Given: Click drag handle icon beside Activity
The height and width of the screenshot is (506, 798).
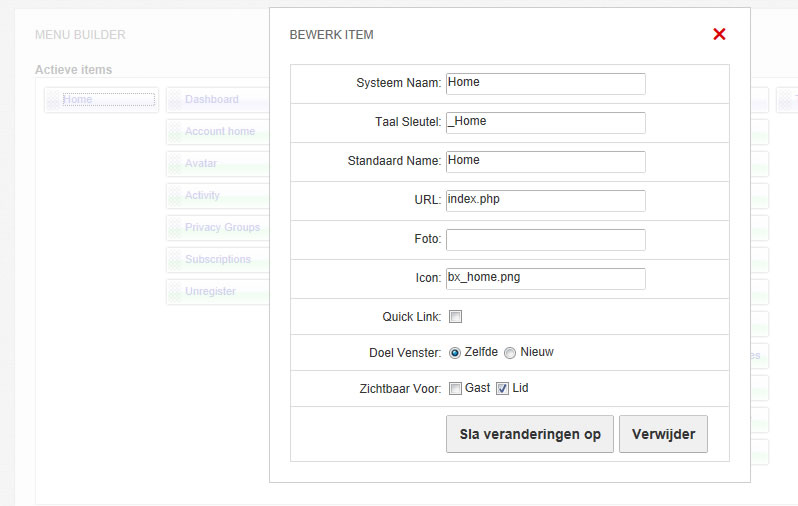Looking at the screenshot, I should (176, 196).
